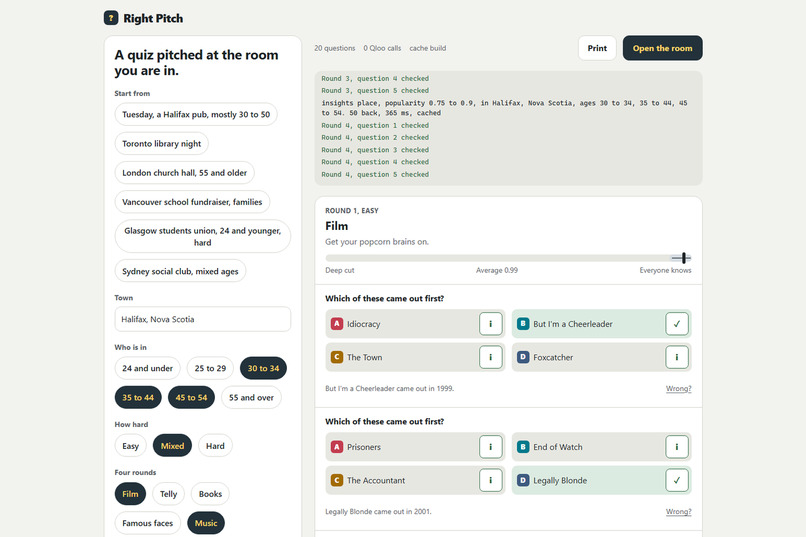The width and height of the screenshot is (806, 537).
Task: Open info for the Foxcatcher answer
Action: point(676,357)
